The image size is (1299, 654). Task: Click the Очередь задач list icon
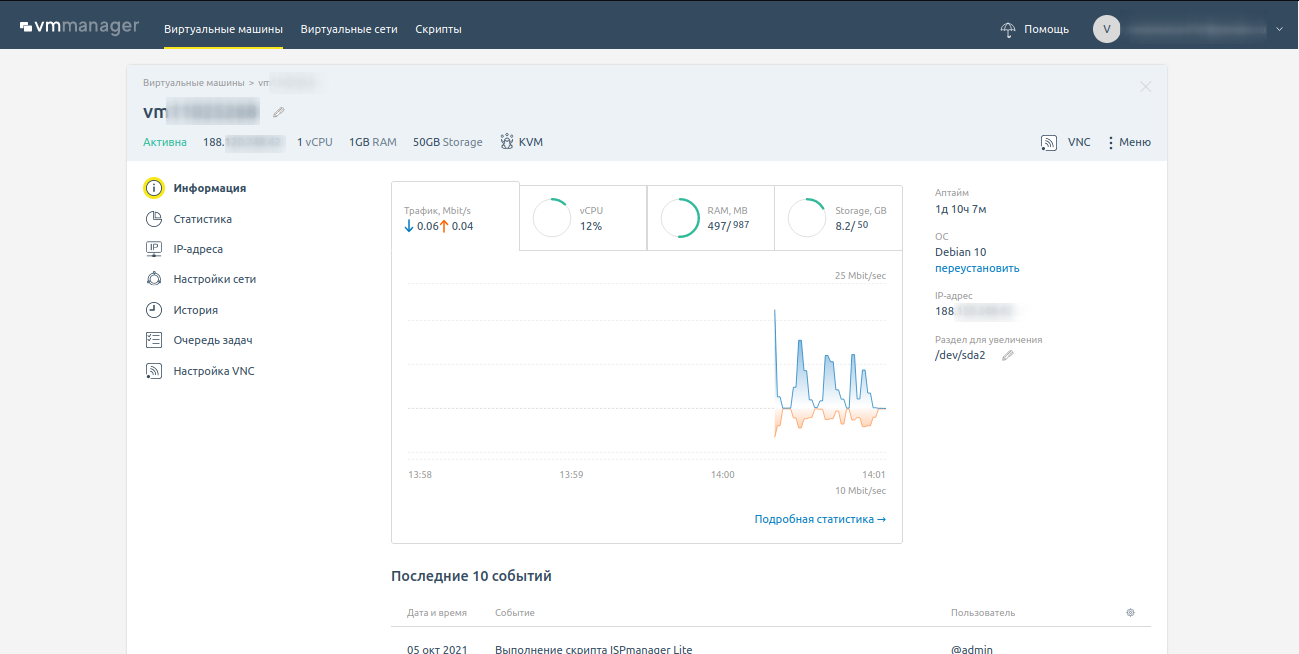pos(154,340)
